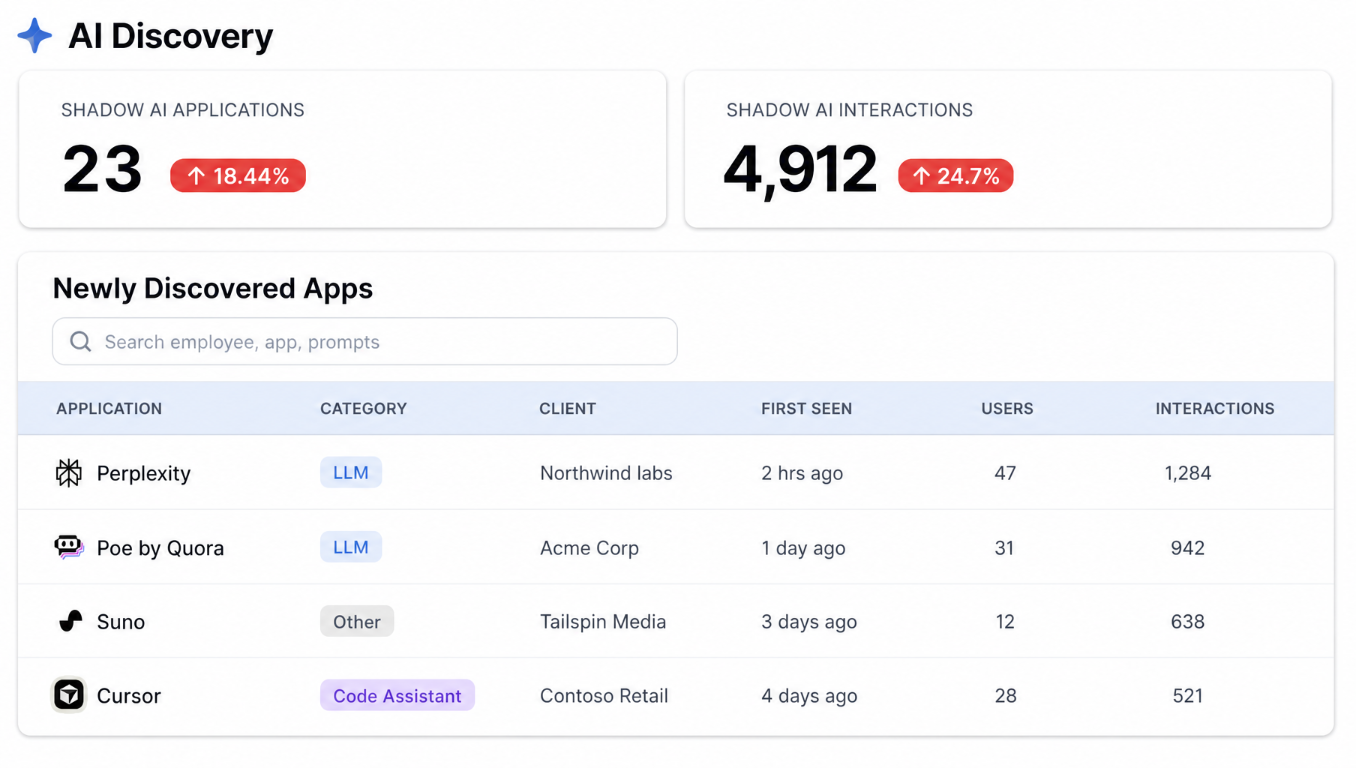Viewport: 1356px width, 768px height.
Task: Click the blue sparkle AI Discovery icon
Action: pyautogui.click(x=35, y=36)
